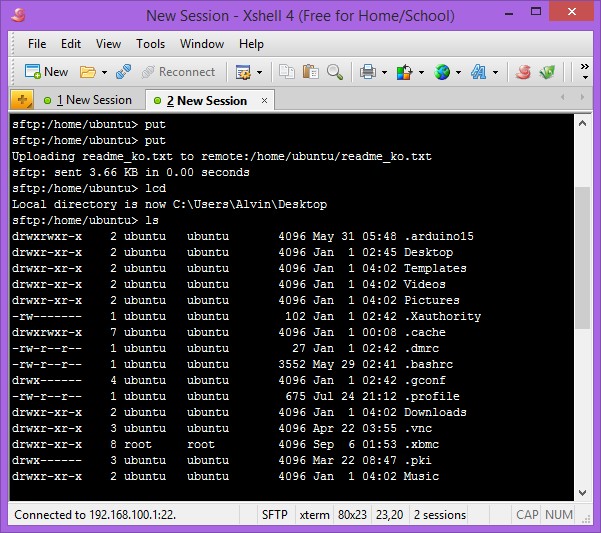Click the New session toolbar button
Image resolution: width=601 pixels, height=533 pixels.
click(46, 72)
